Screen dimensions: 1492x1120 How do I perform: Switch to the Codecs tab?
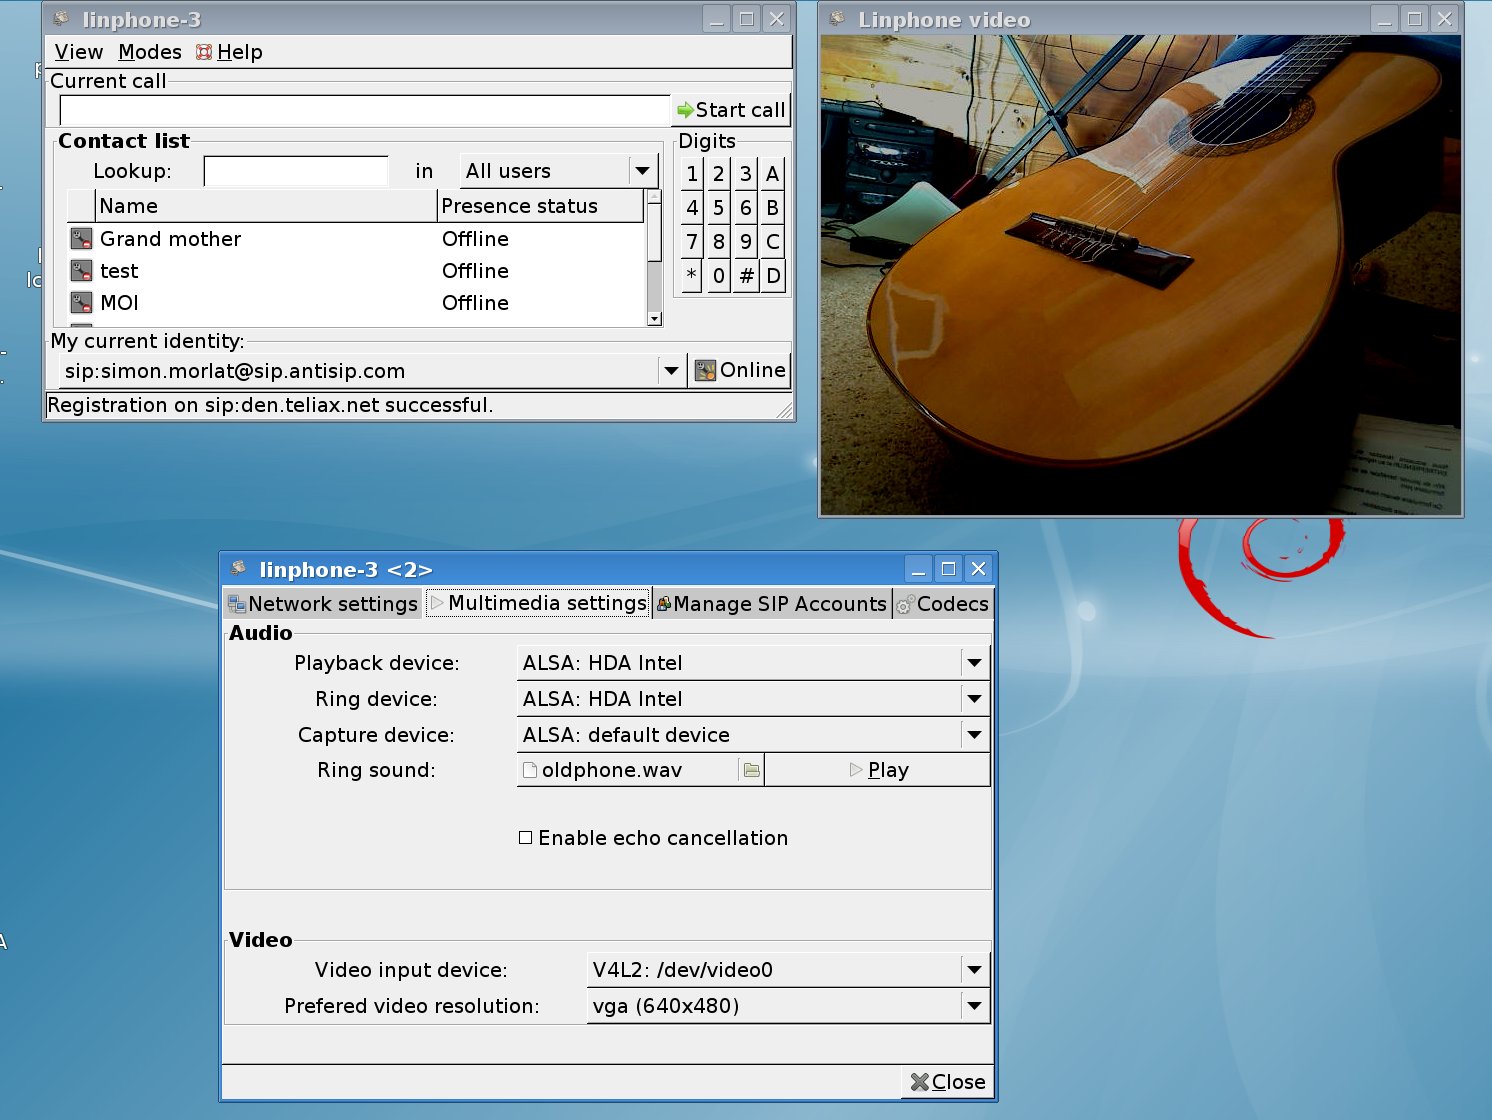943,604
